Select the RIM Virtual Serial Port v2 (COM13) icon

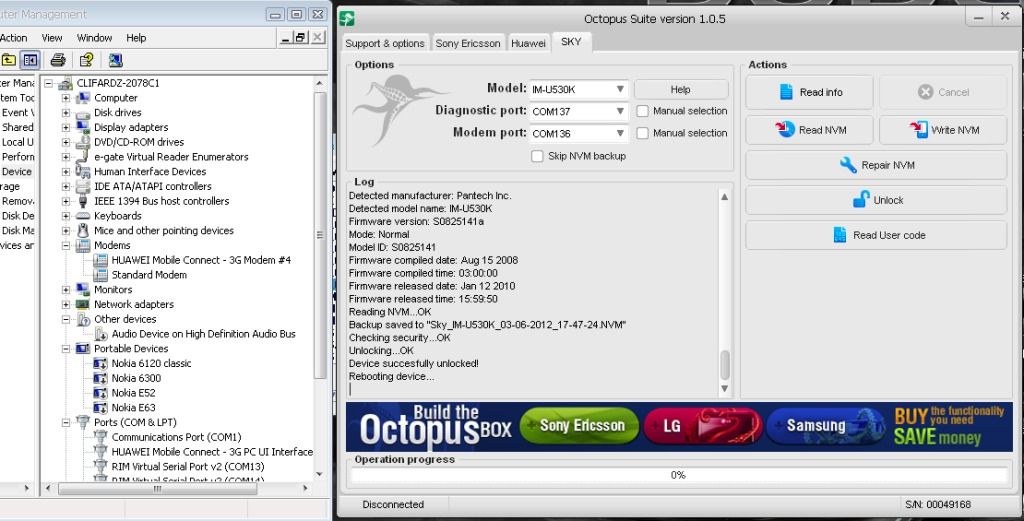tap(101, 467)
